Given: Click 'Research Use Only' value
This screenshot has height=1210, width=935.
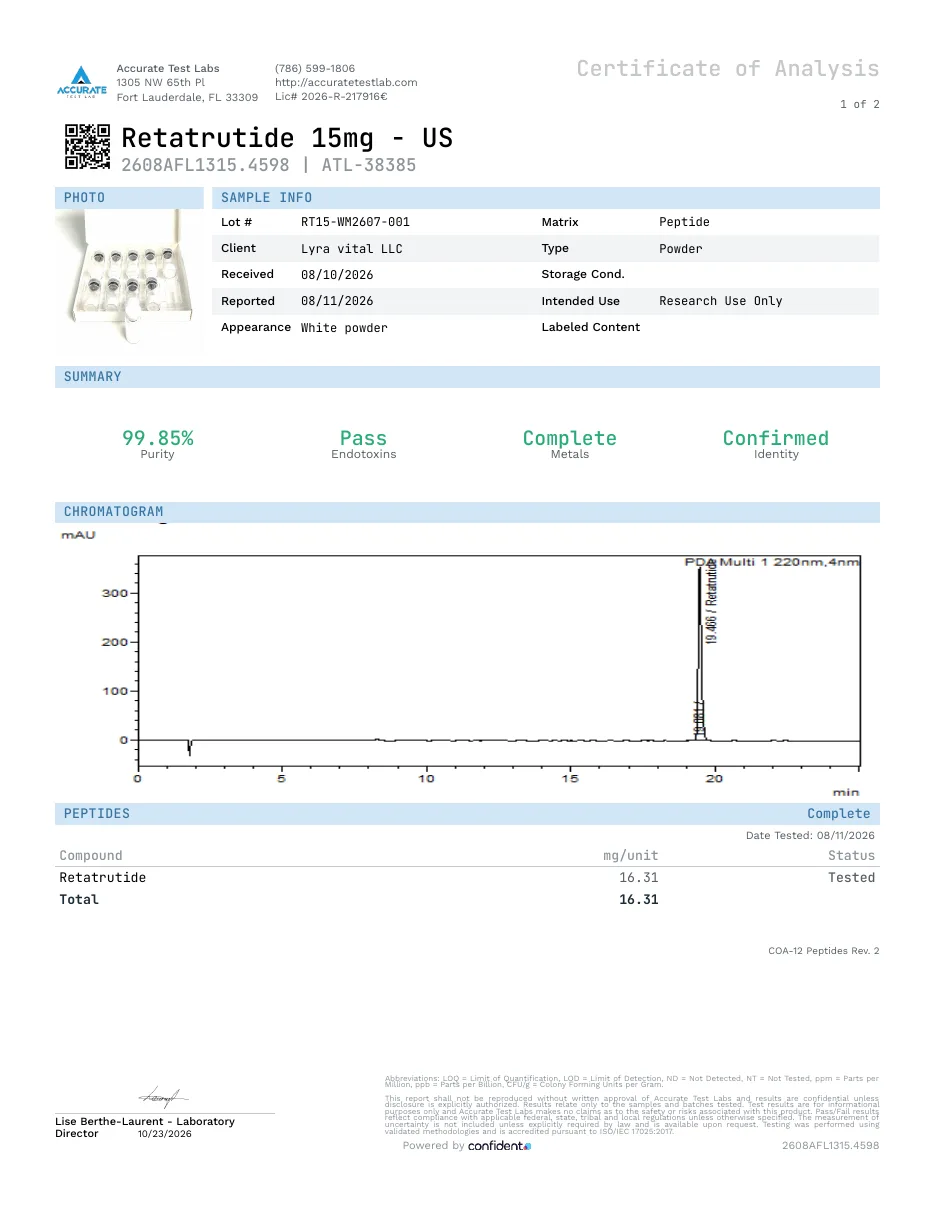Looking at the screenshot, I should [x=721, y=301].
